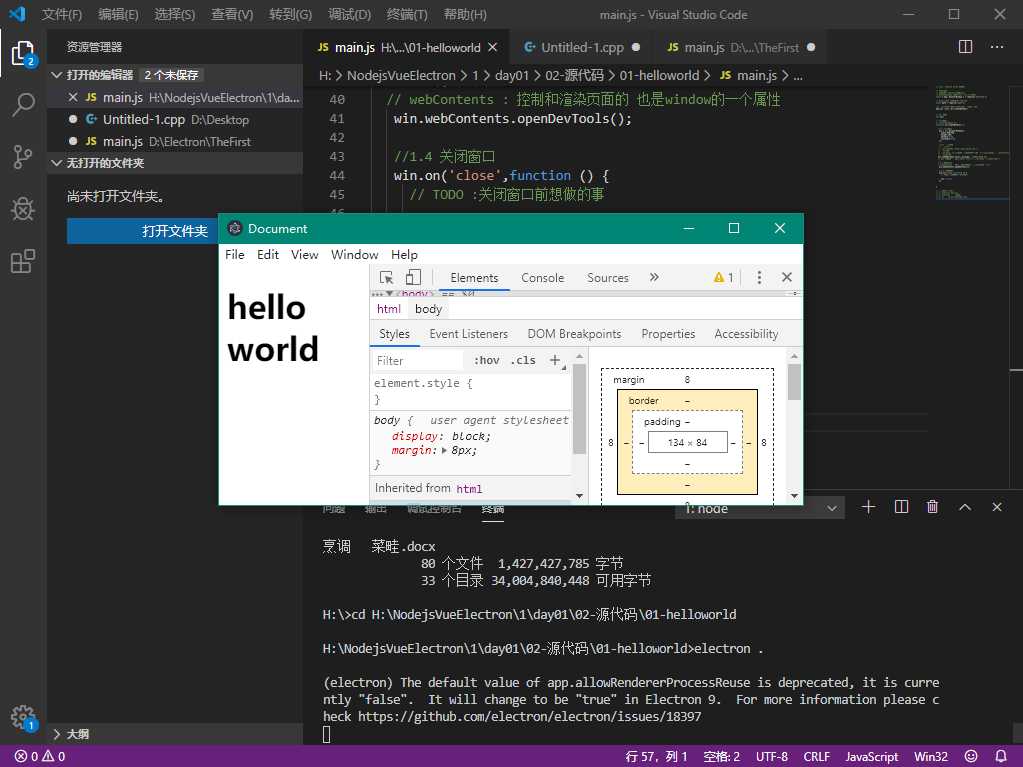Click the 01-helloworld breadcrumb segment
1023x767 pixels.
click(x=659, y=76)
